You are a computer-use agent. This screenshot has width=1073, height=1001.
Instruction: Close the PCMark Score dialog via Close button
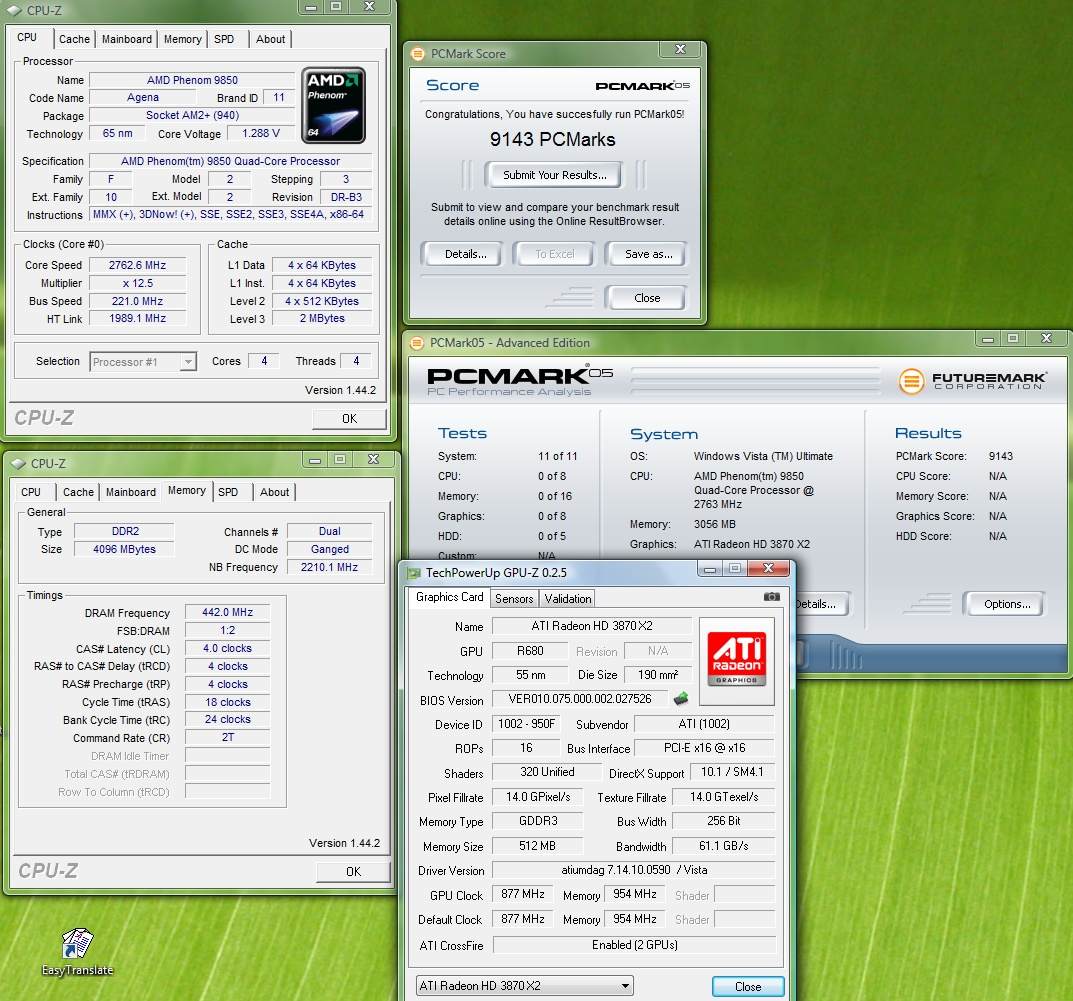[647, 298]
